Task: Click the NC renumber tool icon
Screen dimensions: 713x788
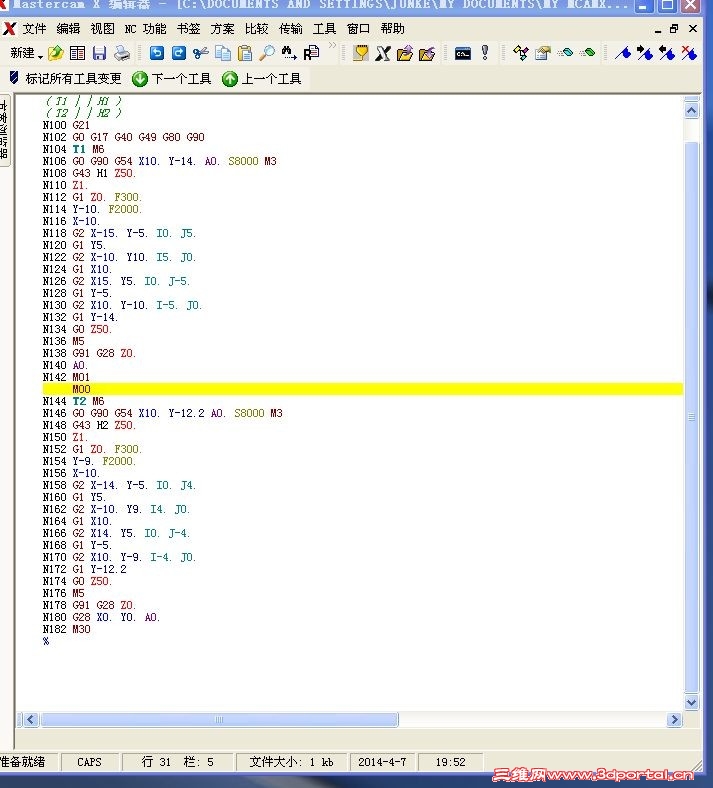Action: (521, 53)
